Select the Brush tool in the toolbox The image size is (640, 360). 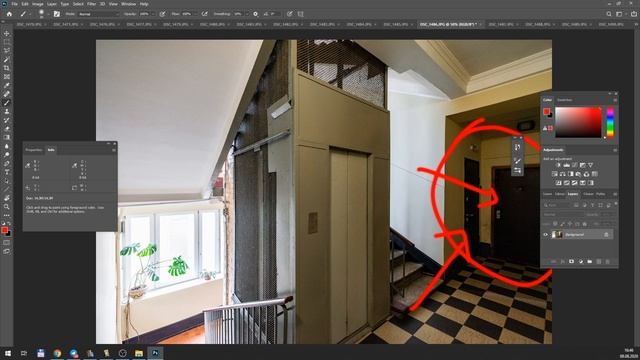coord(7,103)
